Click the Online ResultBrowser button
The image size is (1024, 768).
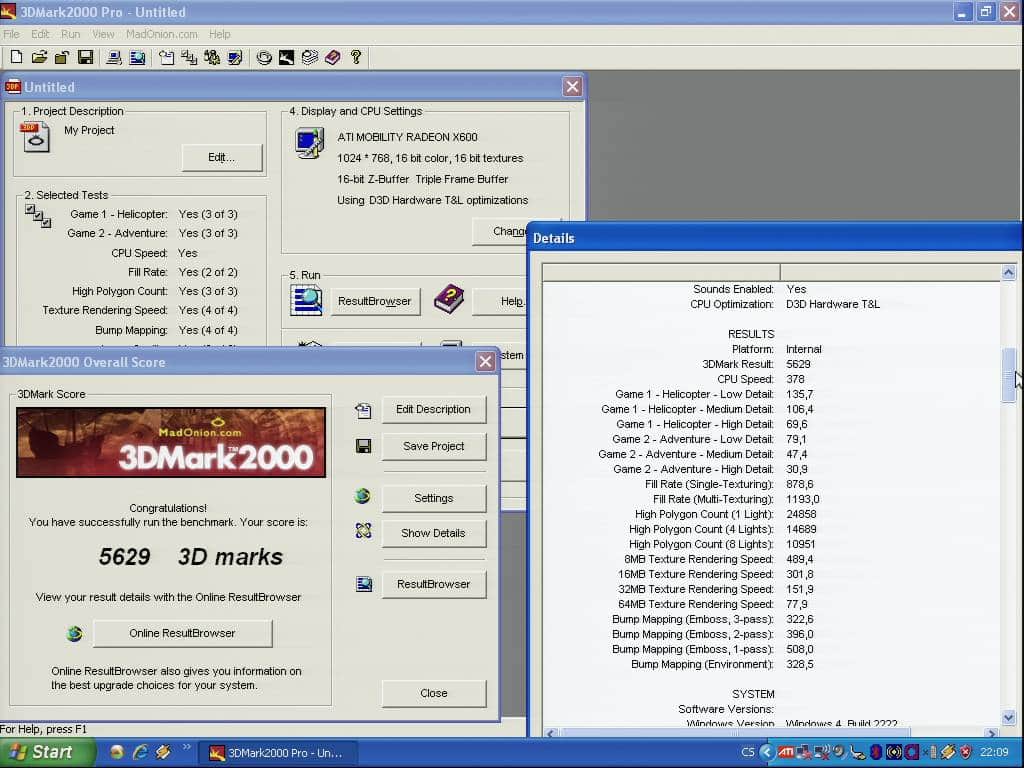pos(182,633)
